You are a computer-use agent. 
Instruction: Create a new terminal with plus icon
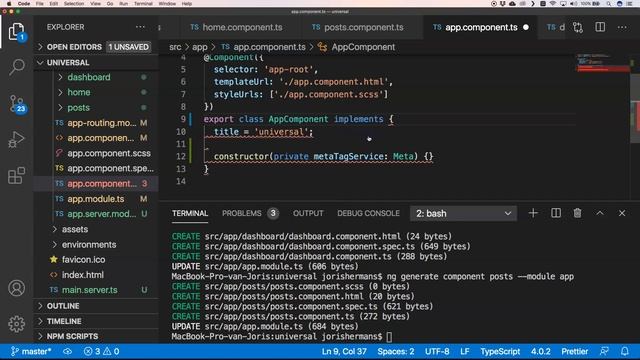point(533,213)
